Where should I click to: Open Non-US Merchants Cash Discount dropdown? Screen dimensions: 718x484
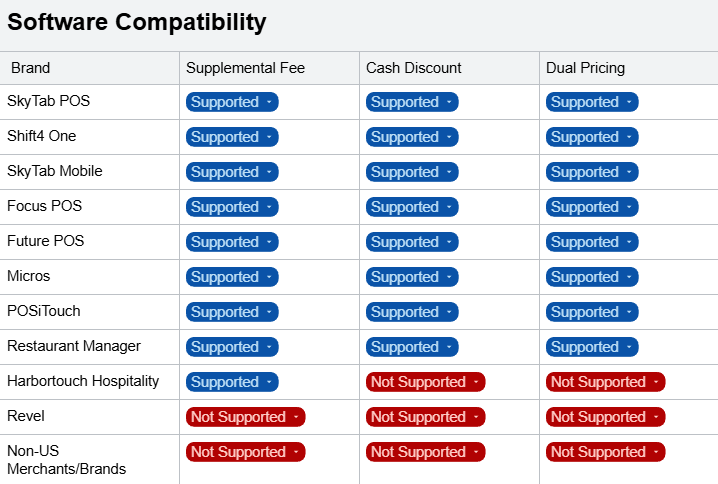click(x=425, y=452)
